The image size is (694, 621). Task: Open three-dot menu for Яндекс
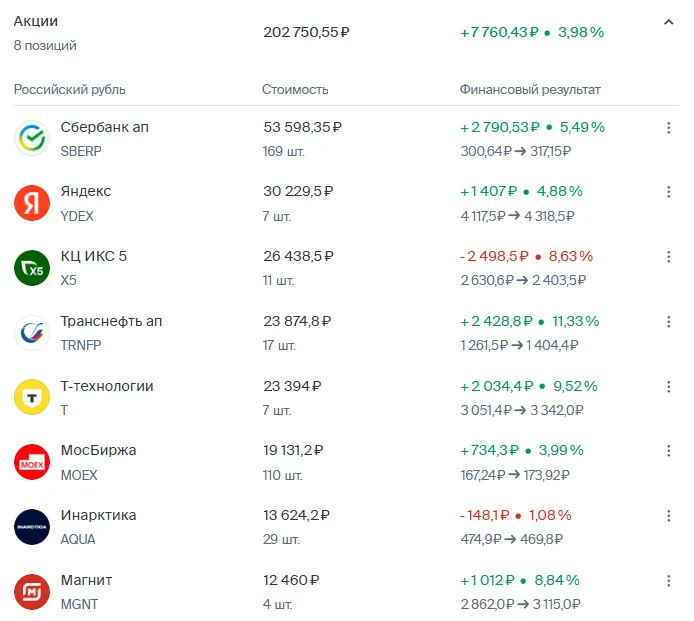pos(668,192)
